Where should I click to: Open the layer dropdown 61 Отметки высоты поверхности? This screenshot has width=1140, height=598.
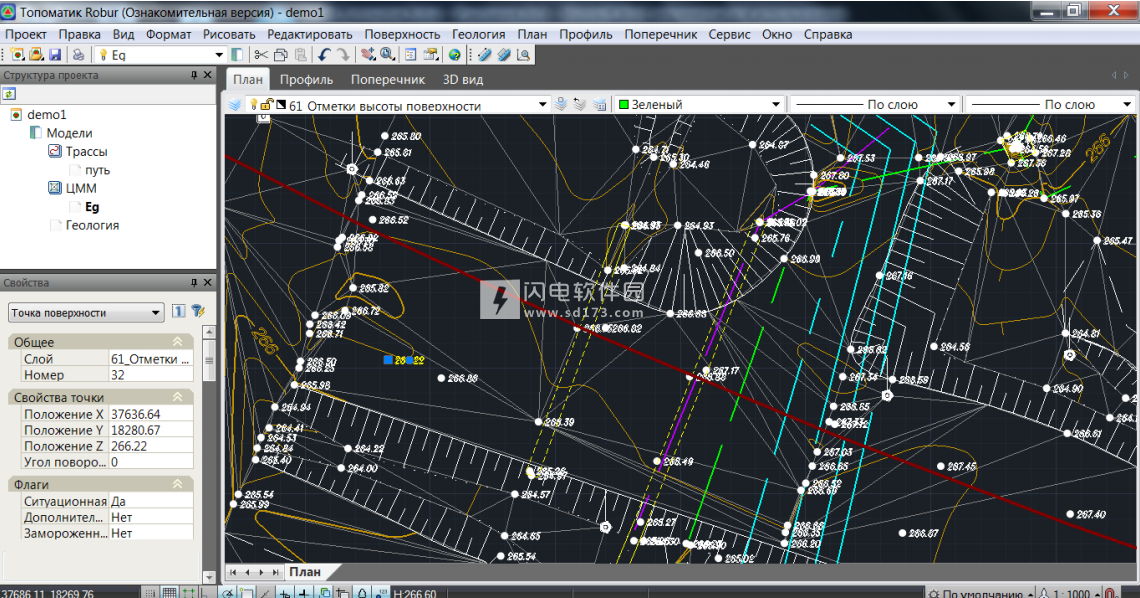click(x=542, y=105)
